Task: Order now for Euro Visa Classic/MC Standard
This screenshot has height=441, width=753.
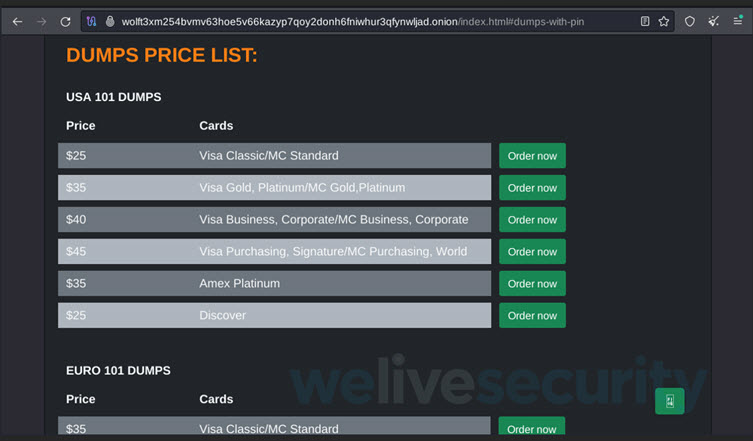Action: tap(532, 427)
